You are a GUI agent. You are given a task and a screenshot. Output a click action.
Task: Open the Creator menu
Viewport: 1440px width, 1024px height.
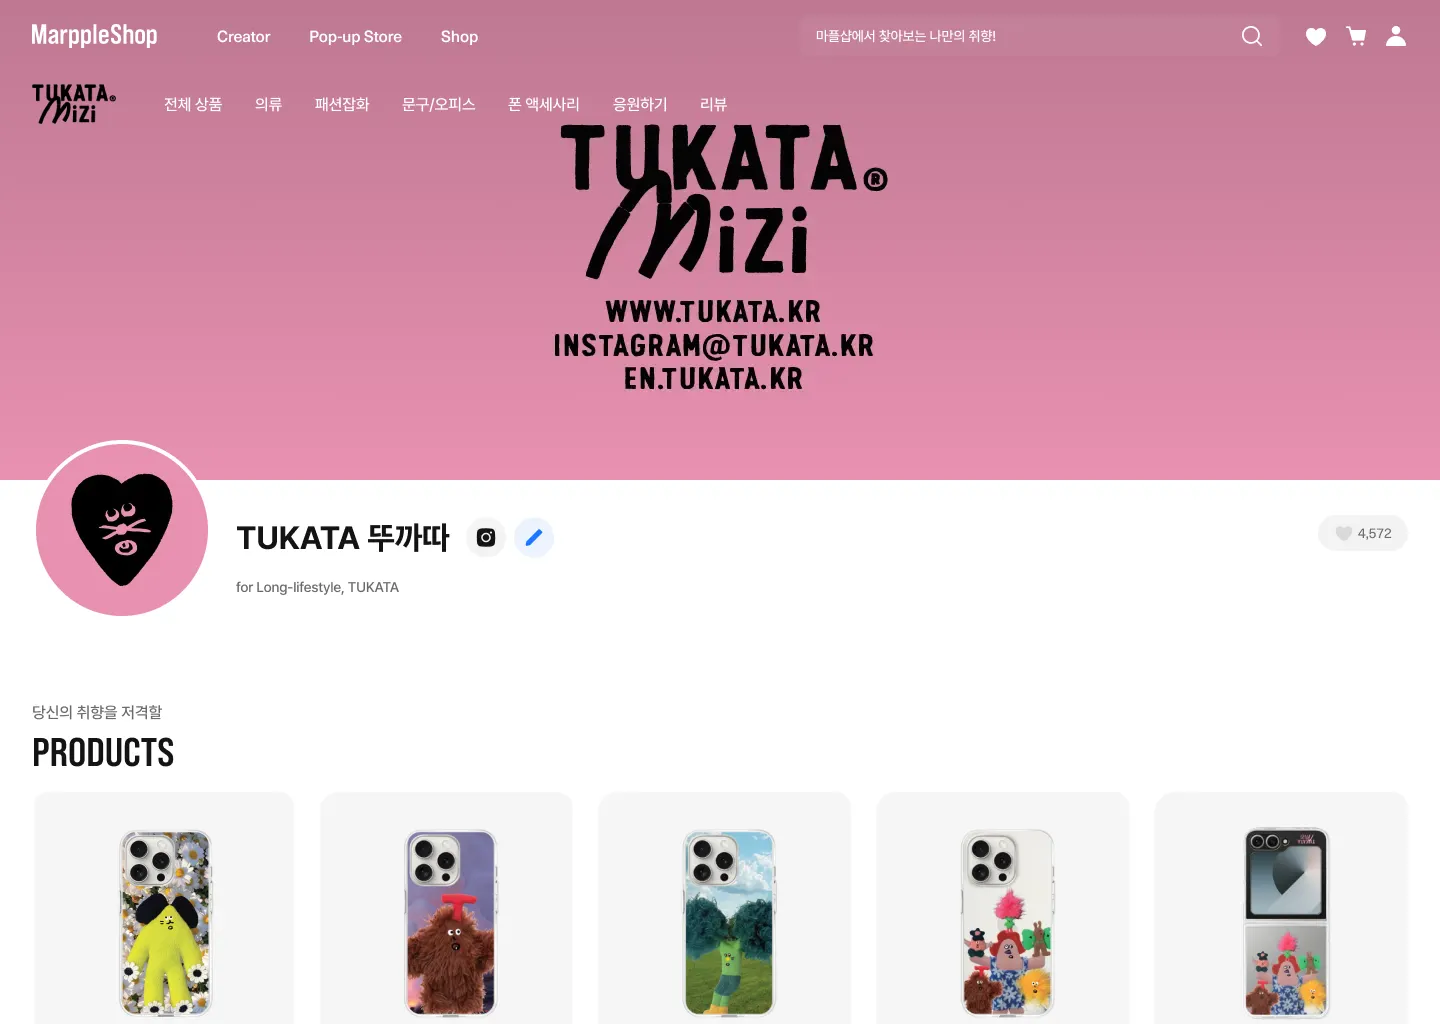[243, 37]
